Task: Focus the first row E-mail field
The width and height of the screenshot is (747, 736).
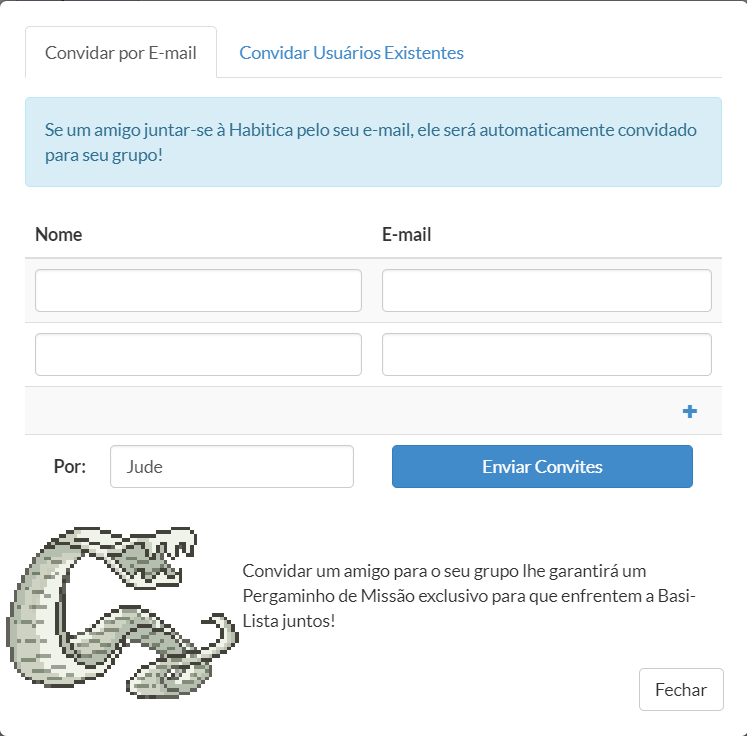Action: (546, 290)
